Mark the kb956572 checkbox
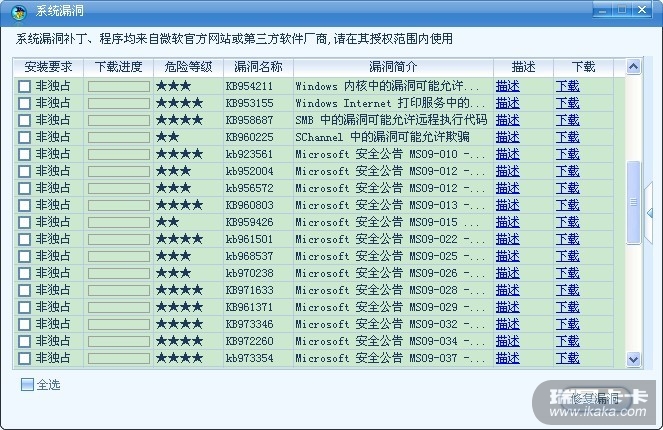The image size is (663, 430). [25, 188]
